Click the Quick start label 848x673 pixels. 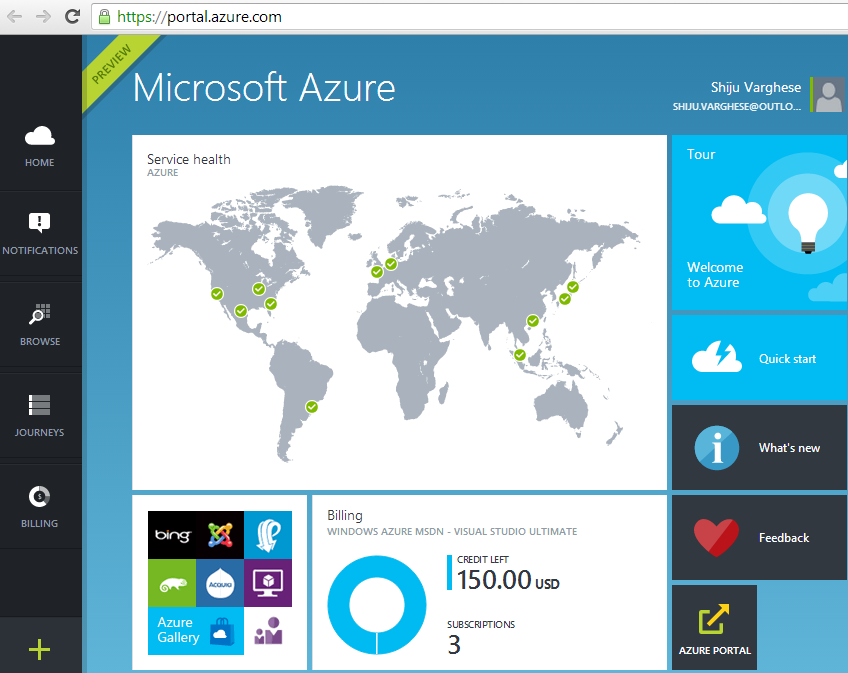point(787,359)
